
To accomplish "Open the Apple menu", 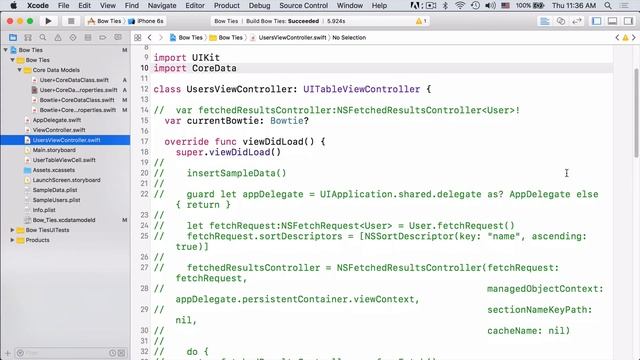I will [x=13, y=6].
